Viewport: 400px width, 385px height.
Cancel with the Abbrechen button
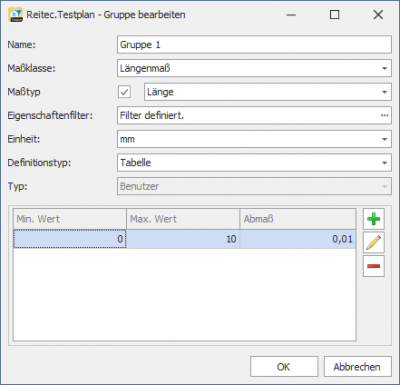pos(357,367)
